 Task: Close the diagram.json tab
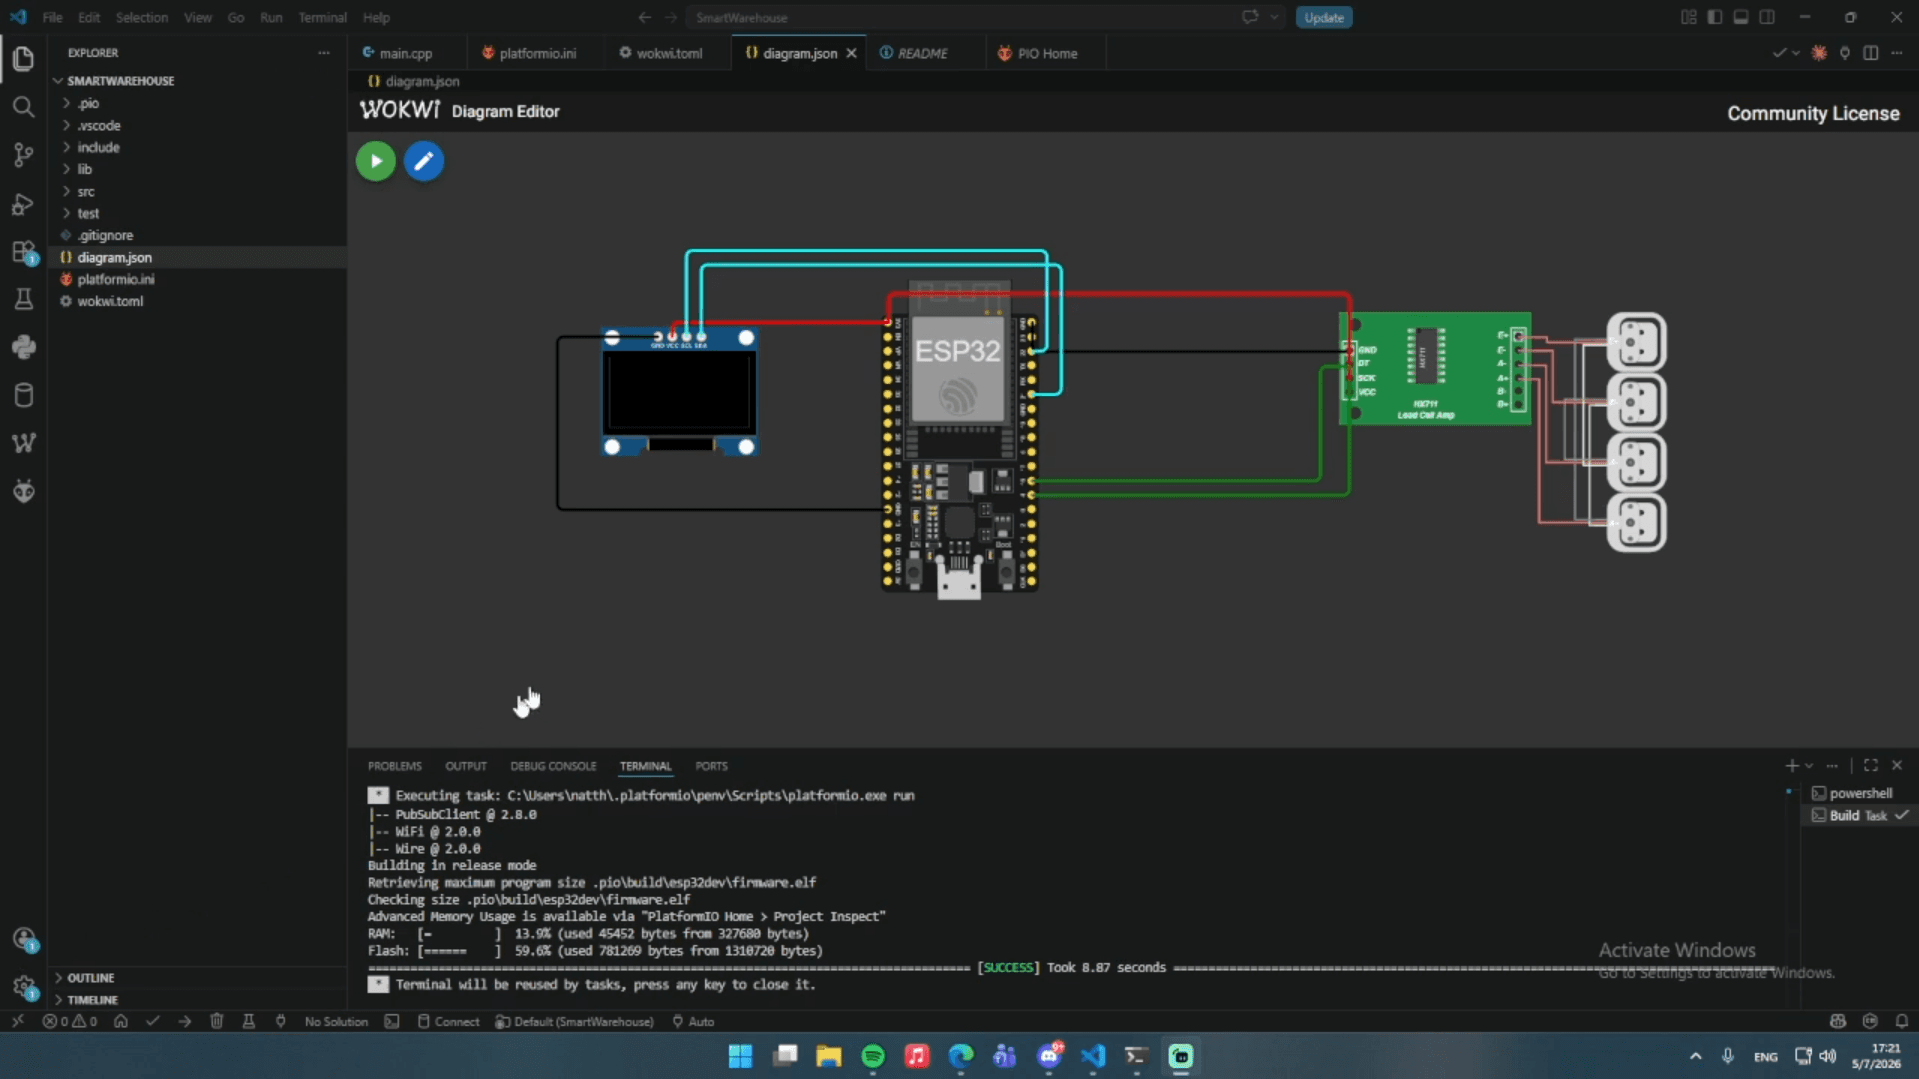(852, 53)
